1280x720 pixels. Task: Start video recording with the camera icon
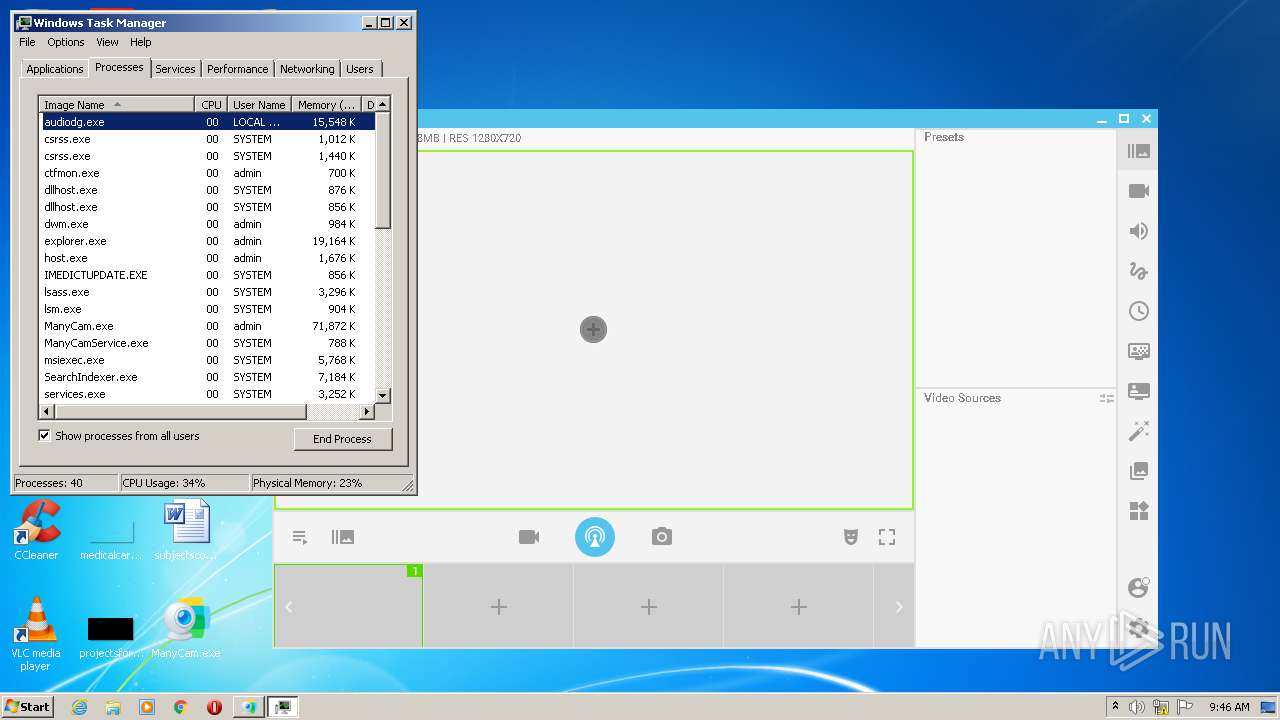click(x=529, y=537)
